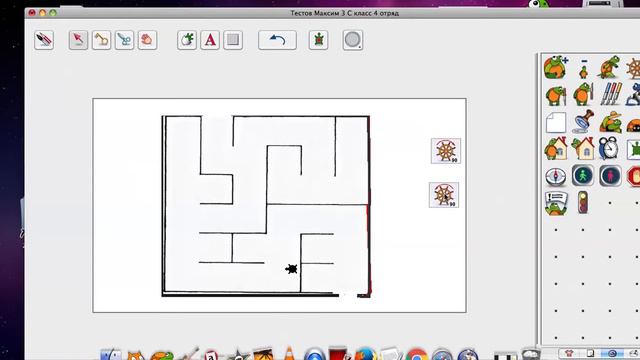Click the enlarge turtle plus icon

point(556,68)
